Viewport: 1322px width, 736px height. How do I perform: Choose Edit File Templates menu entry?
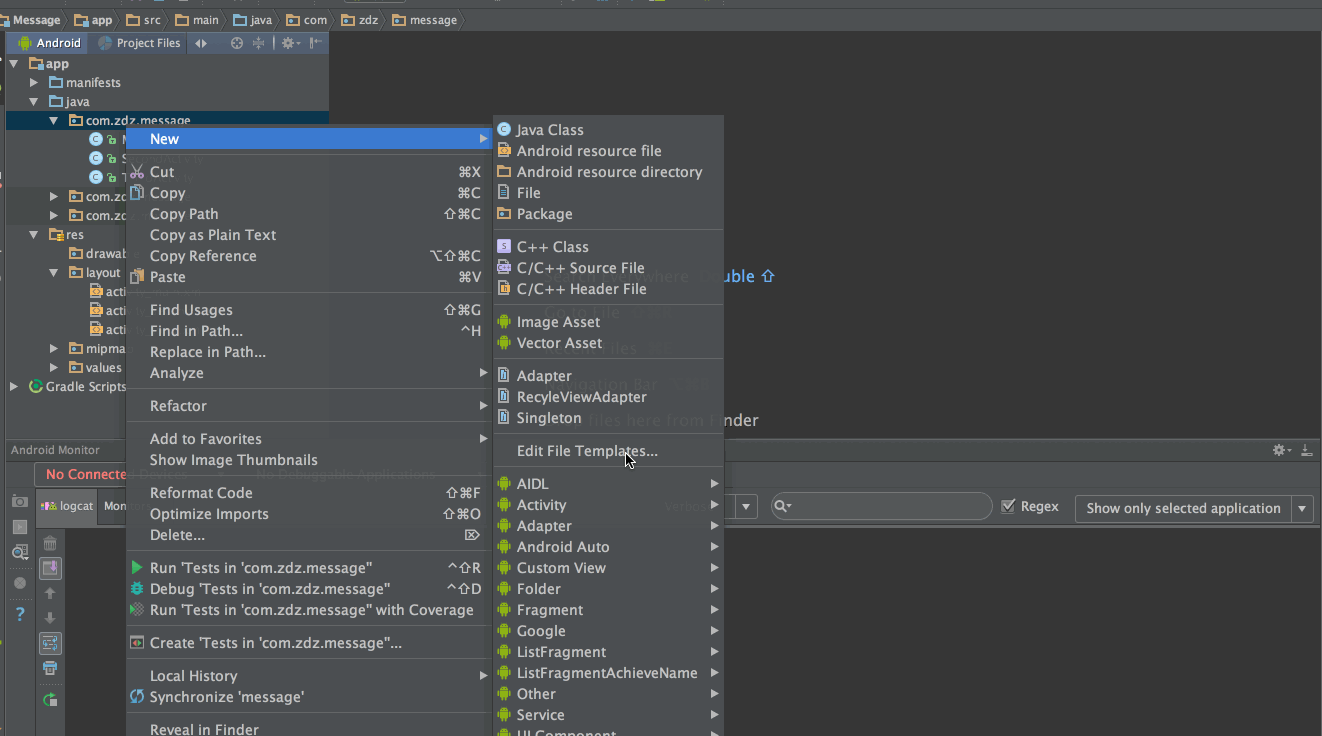[586, 451]
